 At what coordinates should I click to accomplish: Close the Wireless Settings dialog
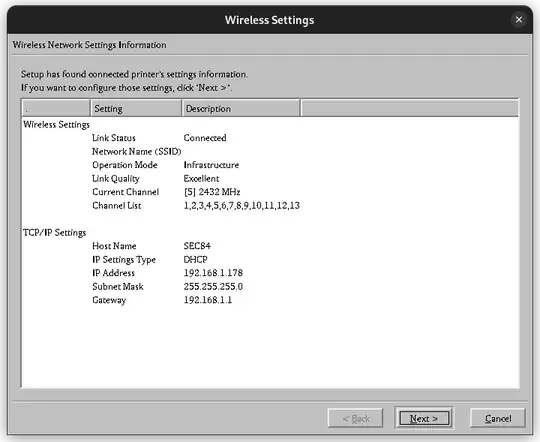(519, 20)
